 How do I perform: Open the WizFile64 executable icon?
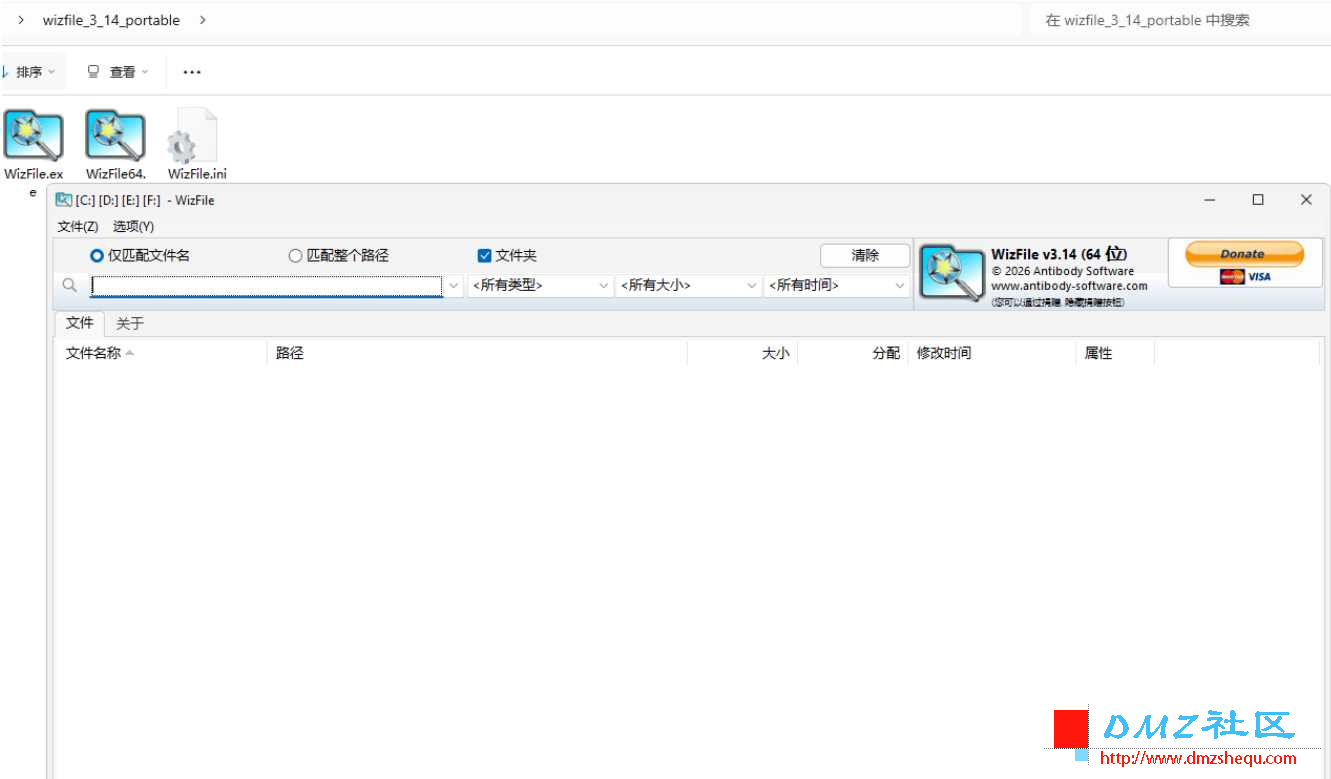[x=115, y=136]
